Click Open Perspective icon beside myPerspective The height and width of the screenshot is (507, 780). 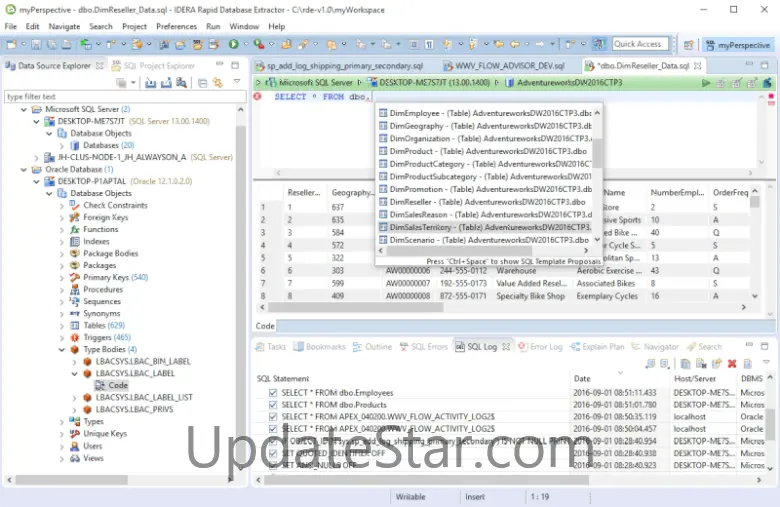tap(688, 45)
